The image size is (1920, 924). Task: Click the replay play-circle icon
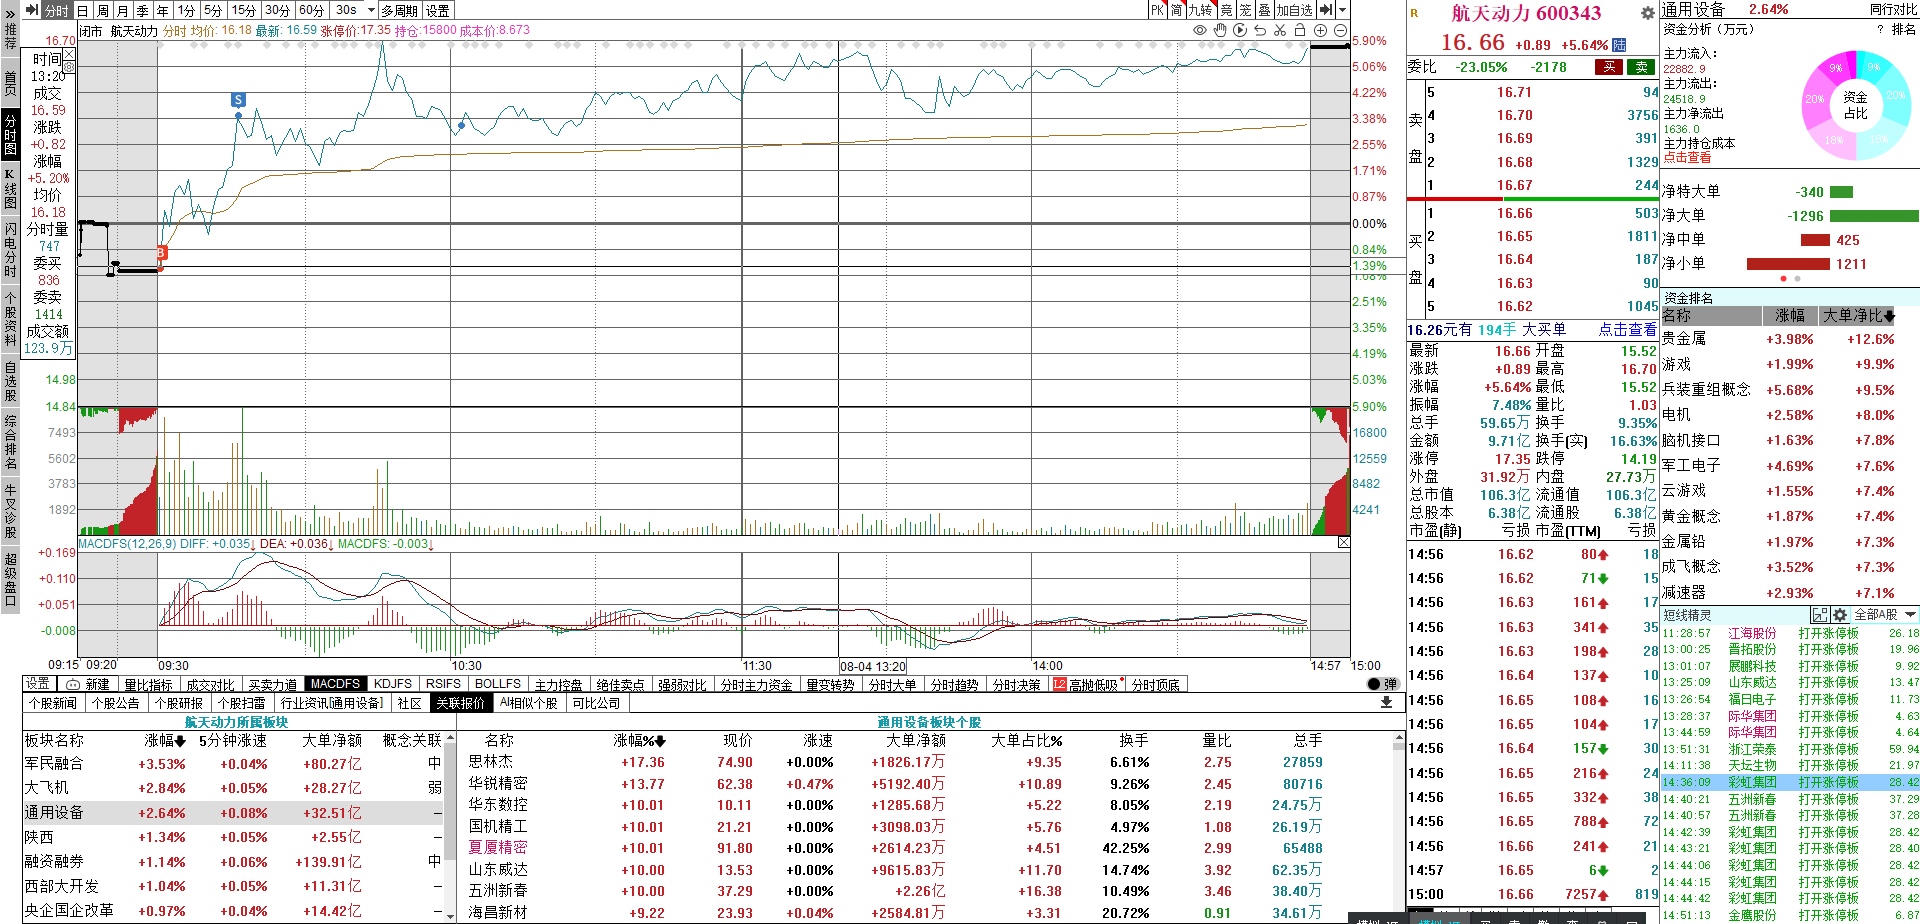click(x=1240, y=31)
